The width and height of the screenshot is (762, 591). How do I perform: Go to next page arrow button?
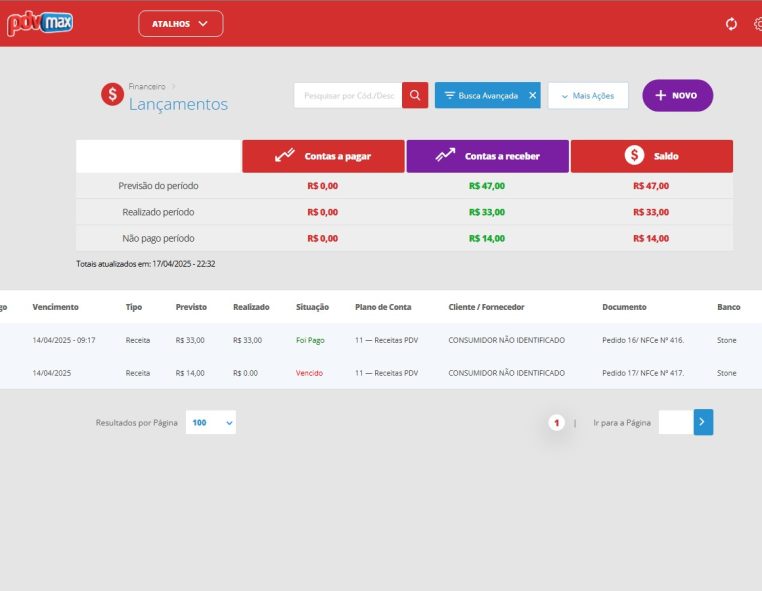(x=703, y=423)
